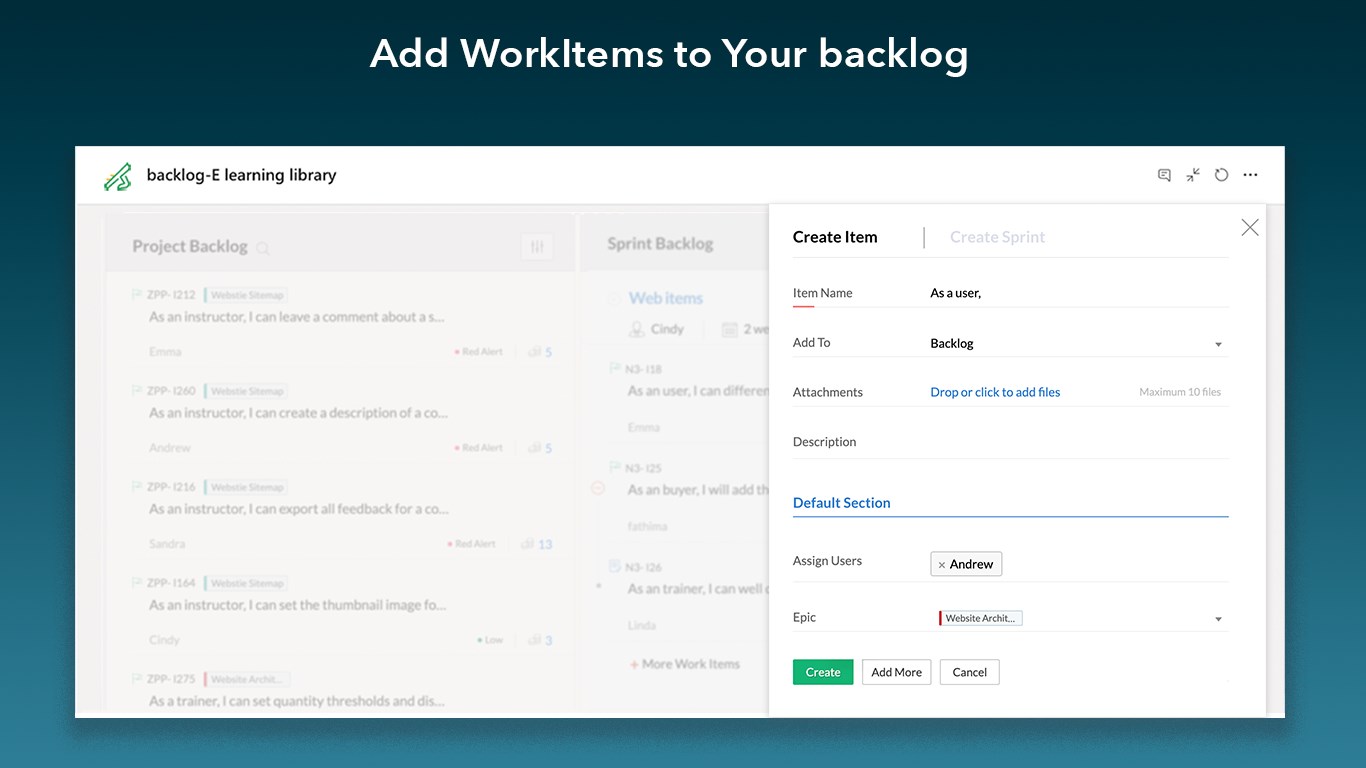Click the user icon next to Cindy
This screenshot has width=1366, height=768.
[x=636, y=329]
